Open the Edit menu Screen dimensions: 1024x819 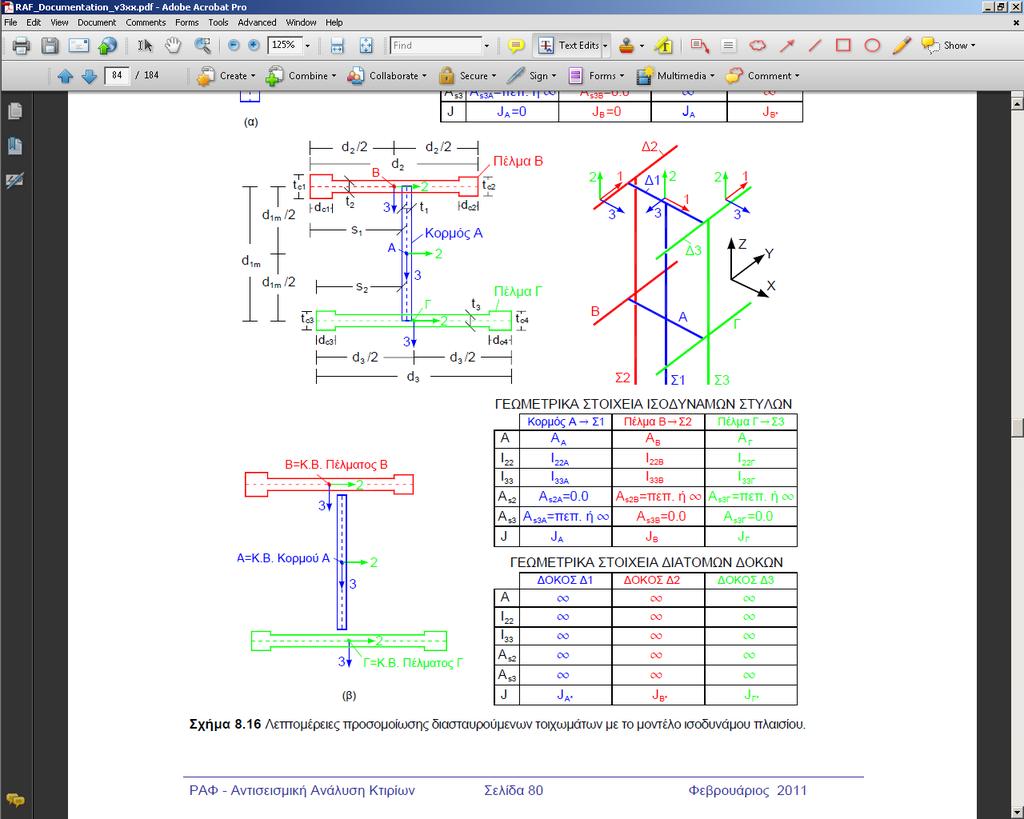pos(33,22)
